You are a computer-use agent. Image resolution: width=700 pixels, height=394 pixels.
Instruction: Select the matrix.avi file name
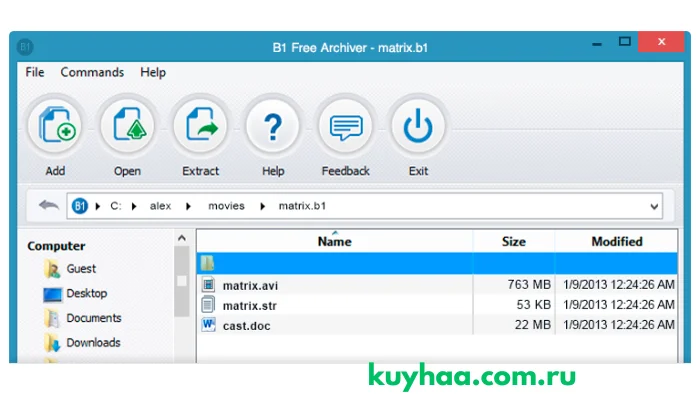[x=250, y=286]
